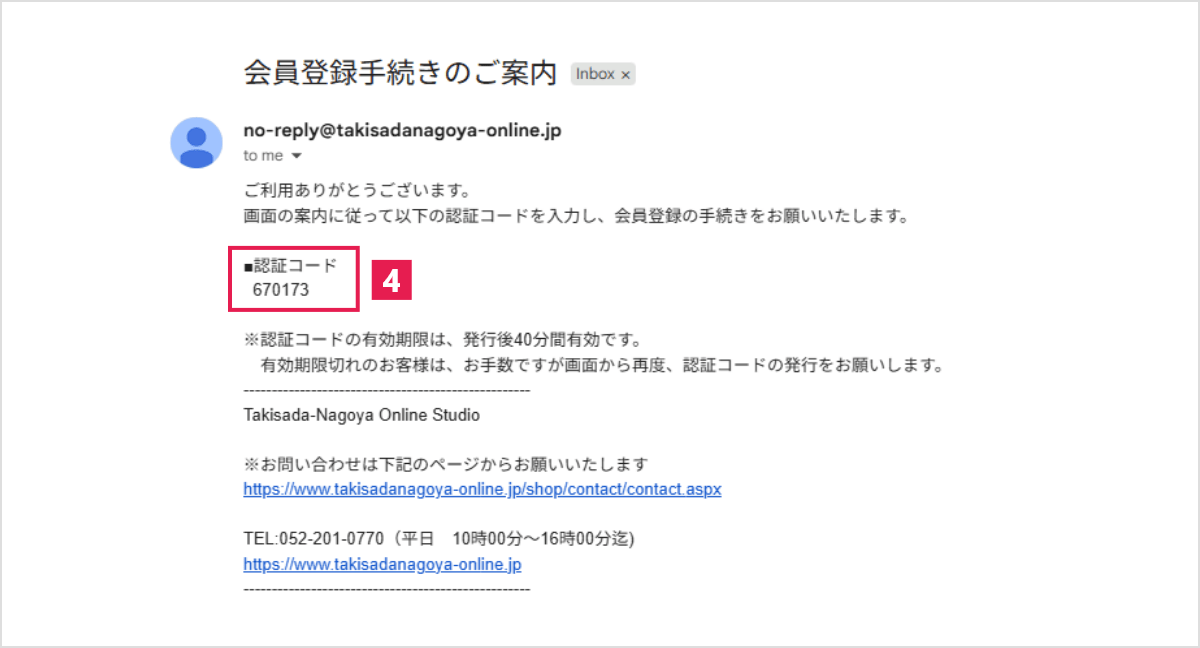This screenshot has width=1200, height=648.
Task: Click the Takisada-Nagoya Online Studio signature line
Action: click(360, 414)
